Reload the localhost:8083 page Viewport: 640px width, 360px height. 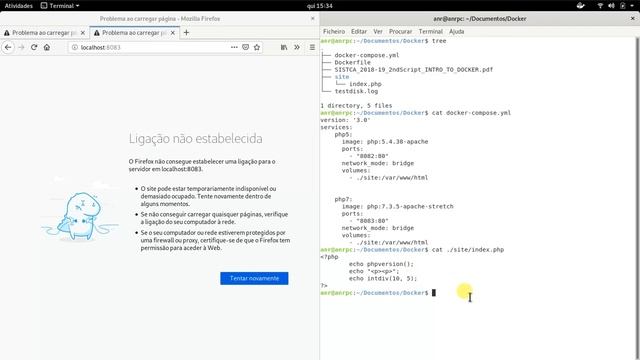pos(34,47)
